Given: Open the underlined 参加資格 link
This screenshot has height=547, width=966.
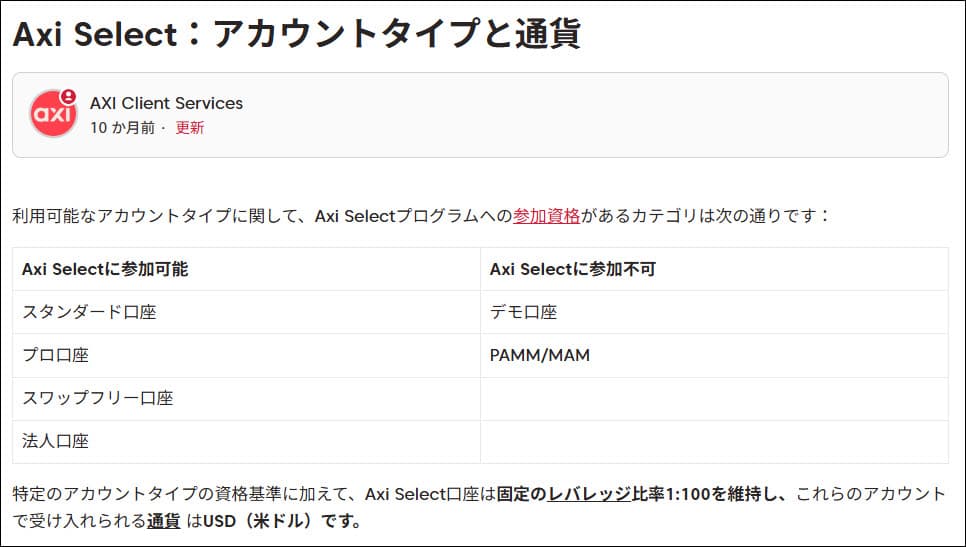Looking at the screenshot, I should [546, 215].
